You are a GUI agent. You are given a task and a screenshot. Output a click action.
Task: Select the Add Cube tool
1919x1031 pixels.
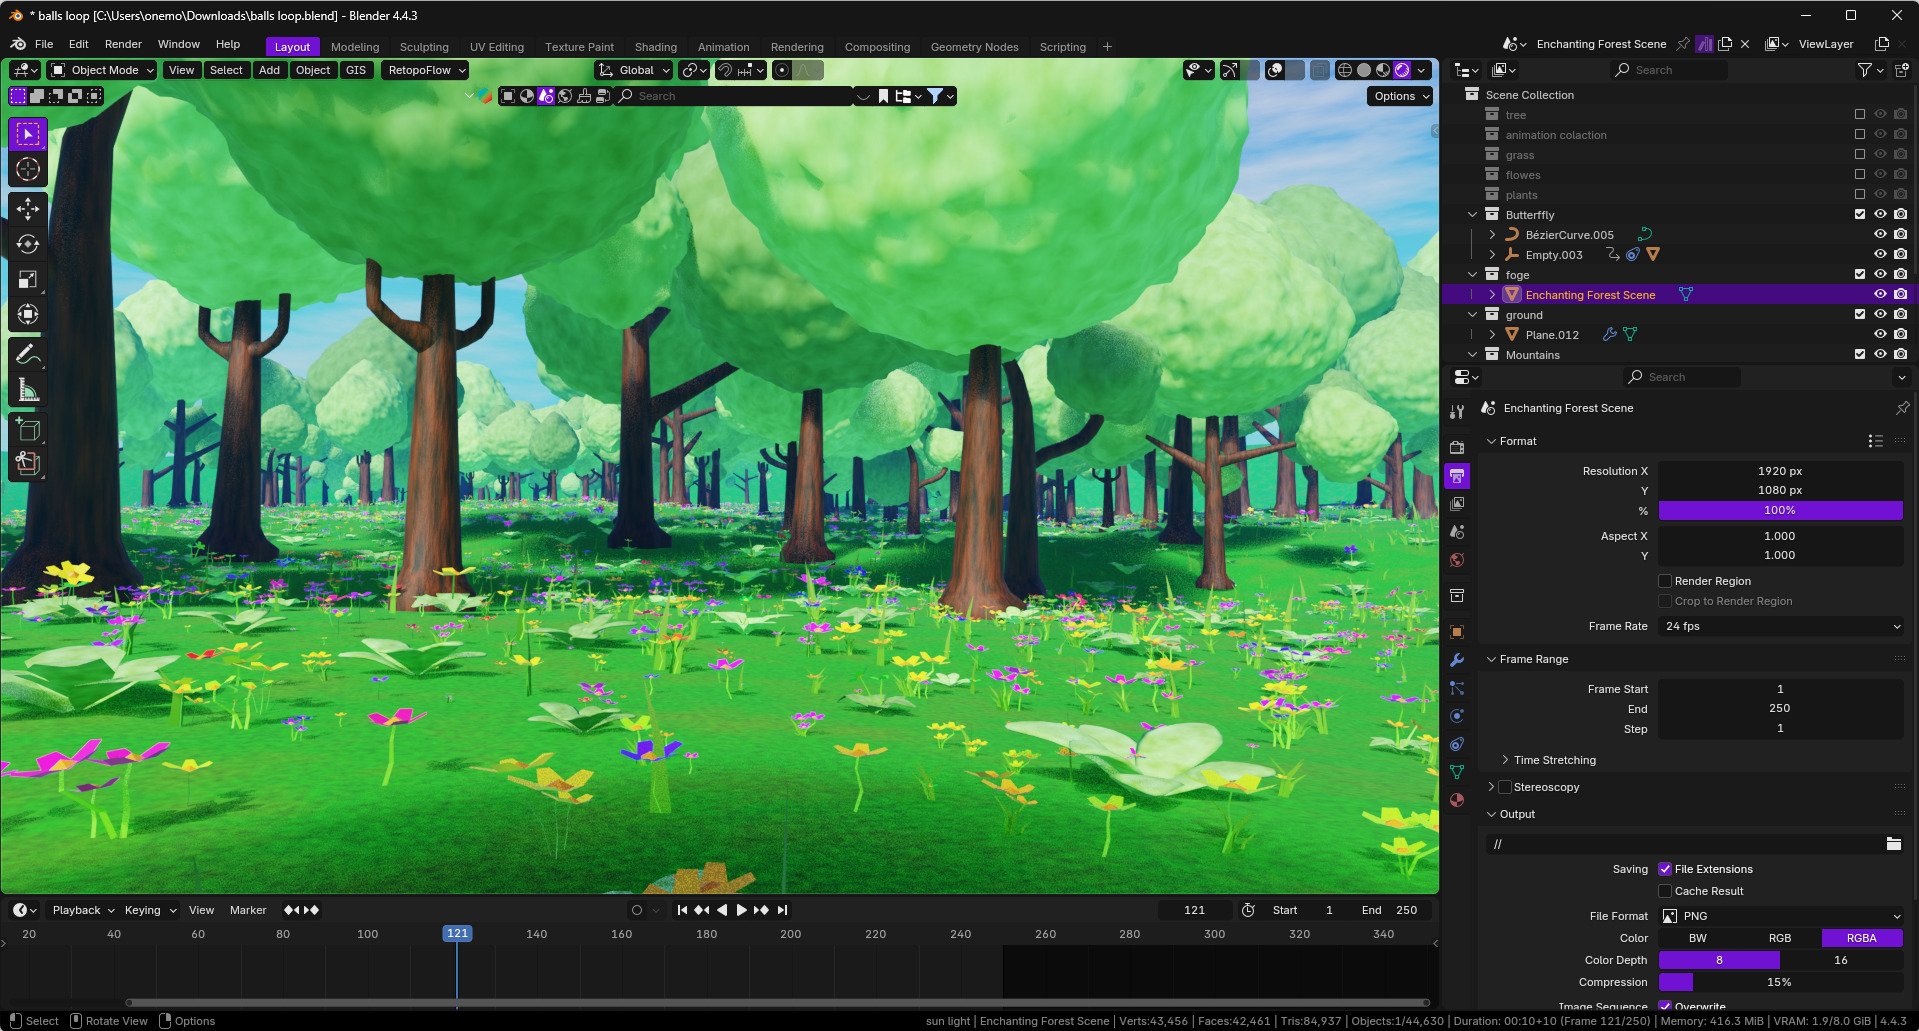pyautogui.click(x=28, y=430)
